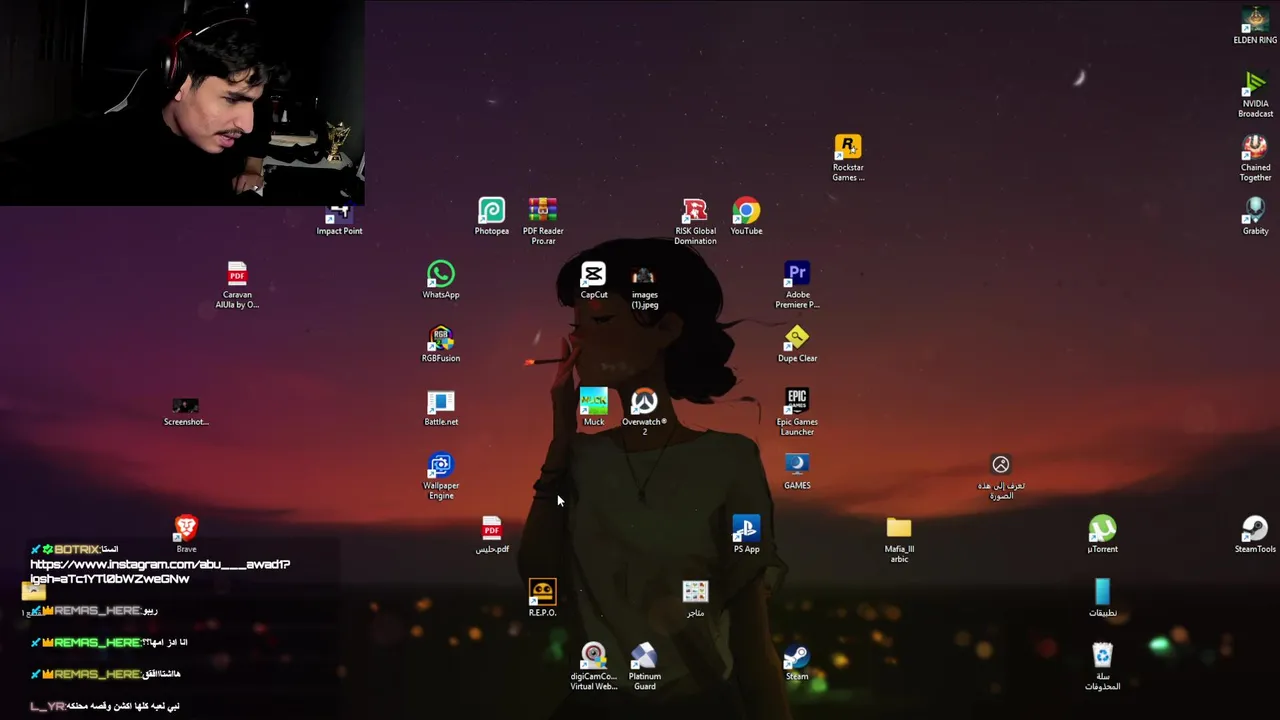
Task: Open SteamTools desktop shortcut
Action: (1255, 534)
